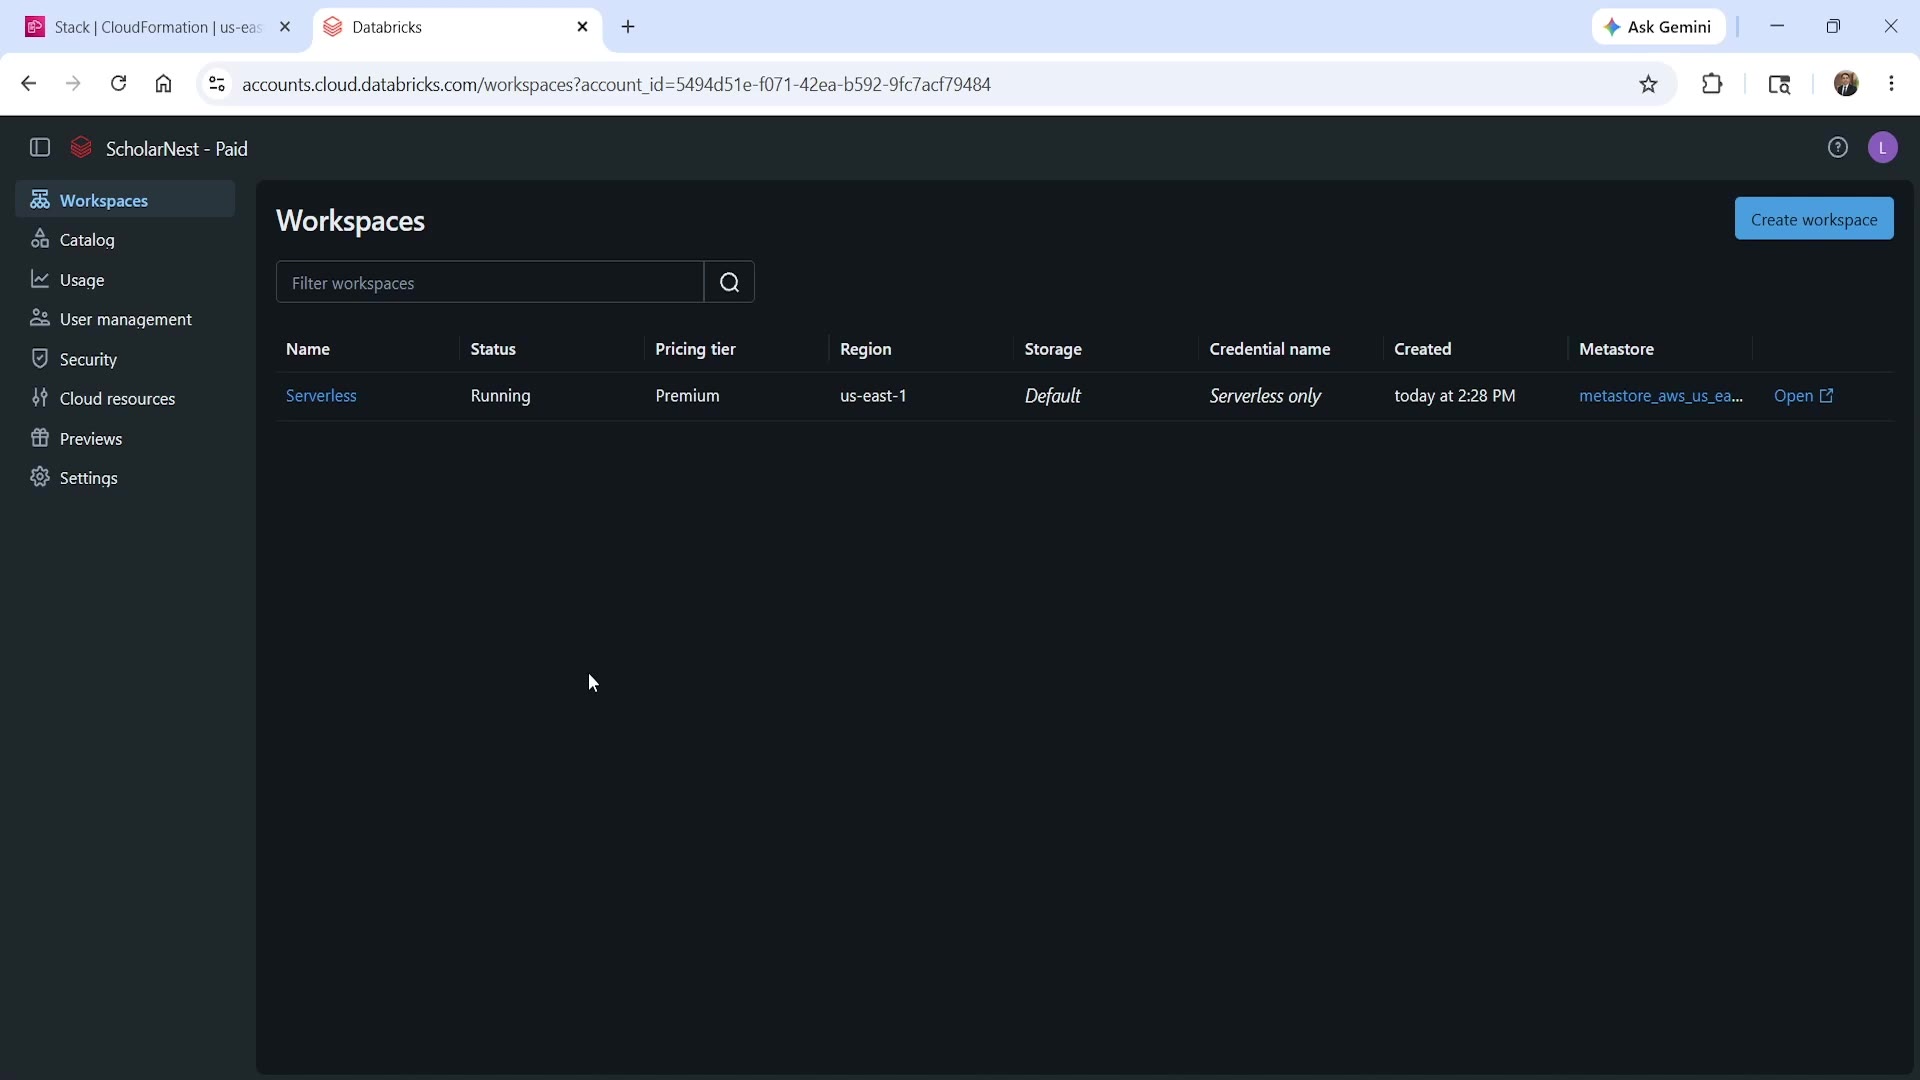Image resolution: width=1920 pixels, height=1080 pixels.
Task: Go to Catalog in the sidebar
Action: (x=125, y=240)
